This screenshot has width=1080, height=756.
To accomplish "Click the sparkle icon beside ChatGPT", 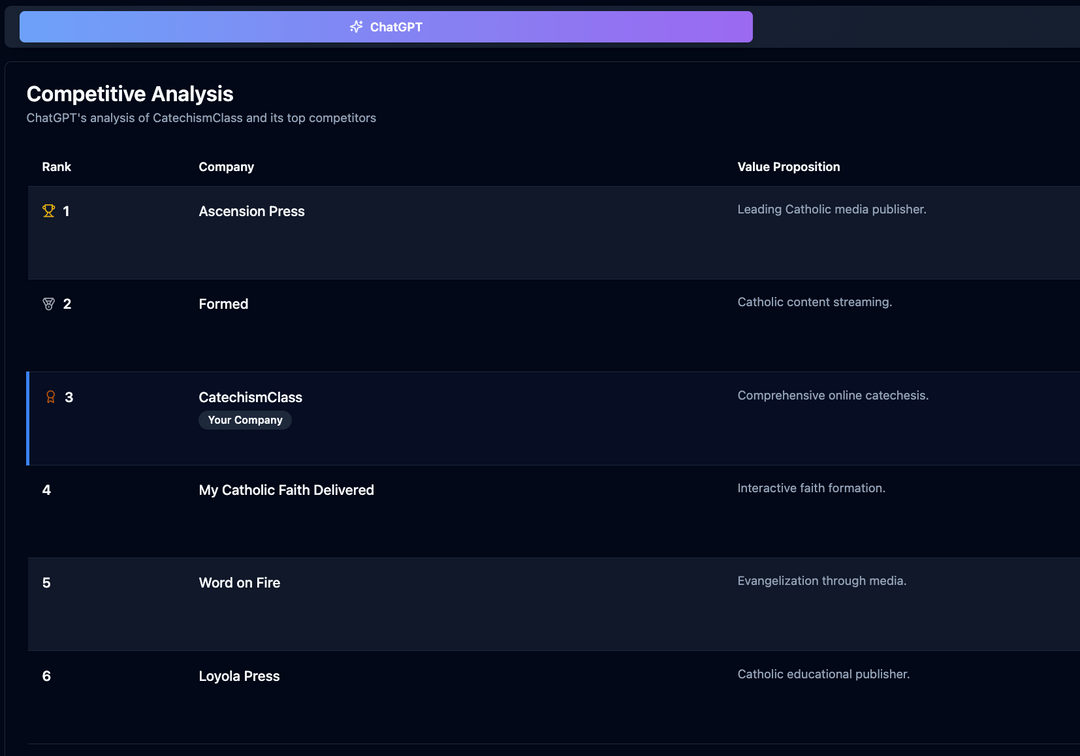I will tap(356, 27).
